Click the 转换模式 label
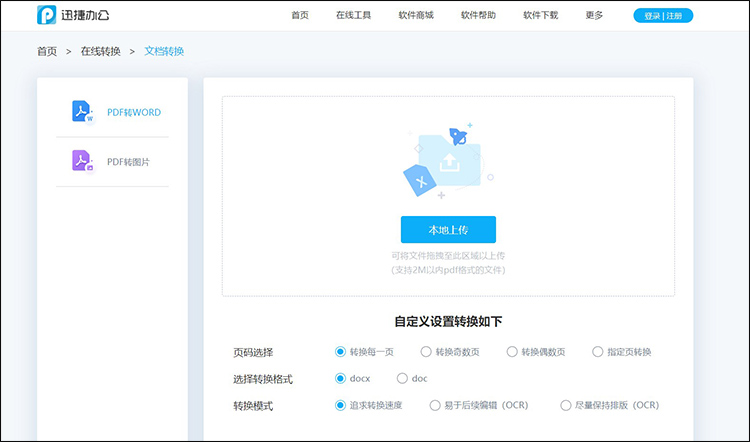750x442 pixels. pos(253,406)
